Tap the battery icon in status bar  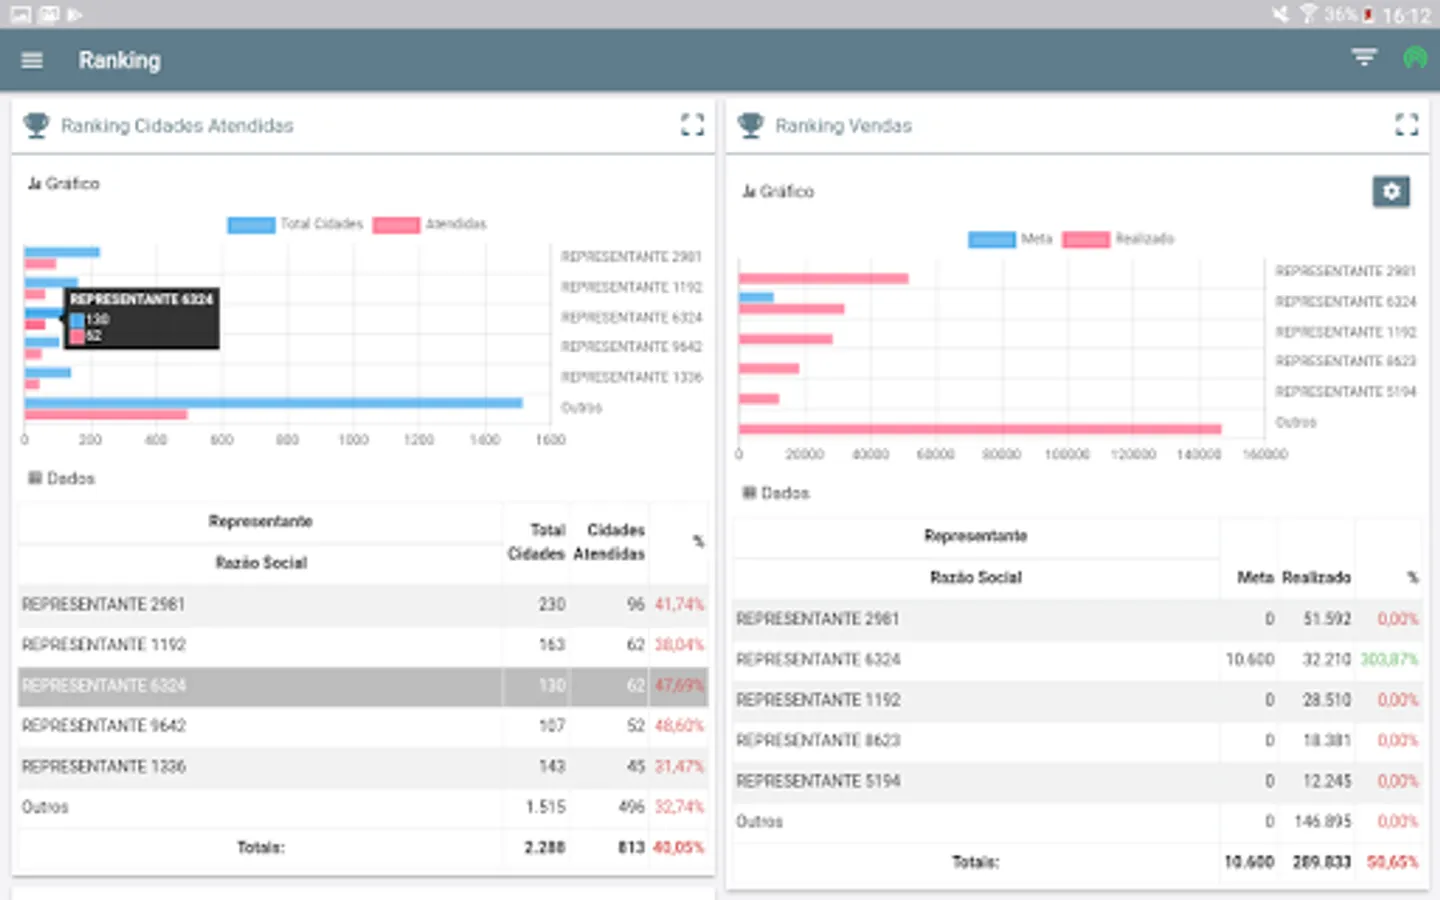pos(1368,15)
